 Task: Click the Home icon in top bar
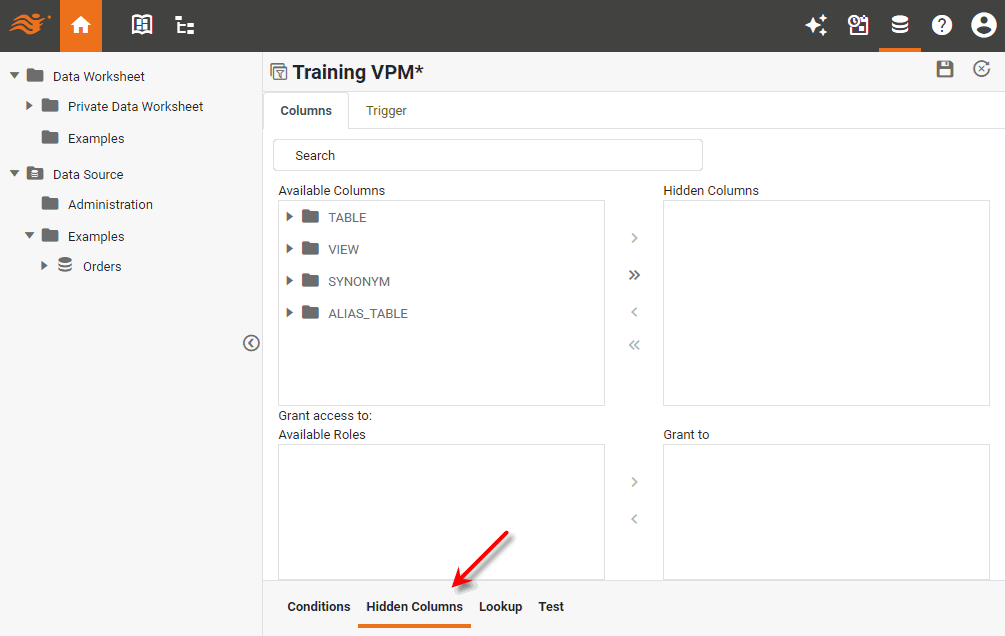click(x=81, y=26)
